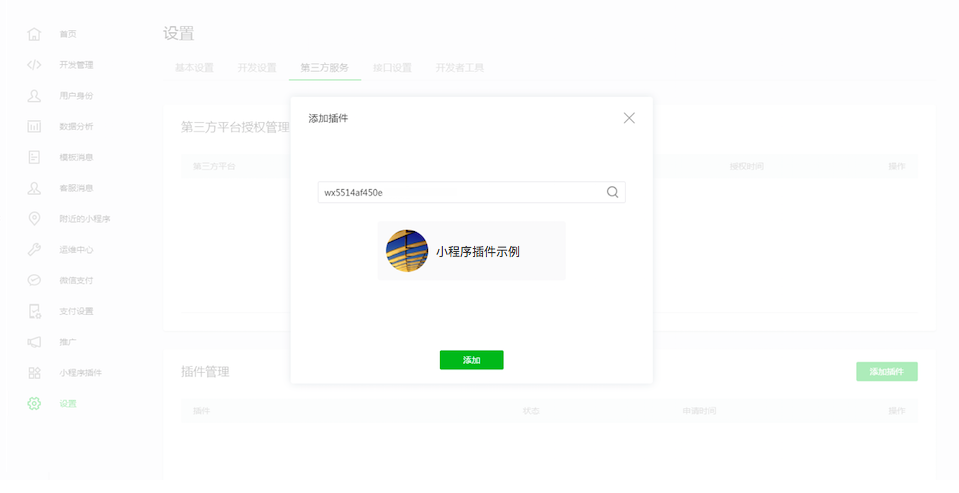Close the 添加插件 dialog
Image resolution: width=959 pixels, height=493 pixels.
click(629, 118)
